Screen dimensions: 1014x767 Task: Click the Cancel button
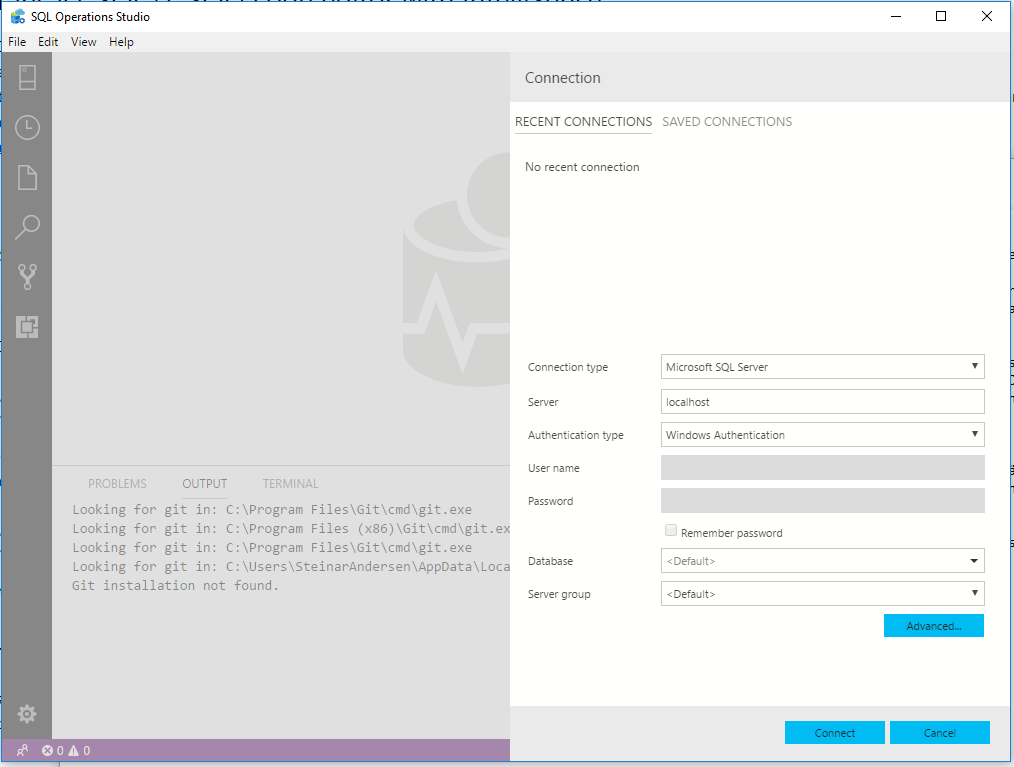point(940,733)
